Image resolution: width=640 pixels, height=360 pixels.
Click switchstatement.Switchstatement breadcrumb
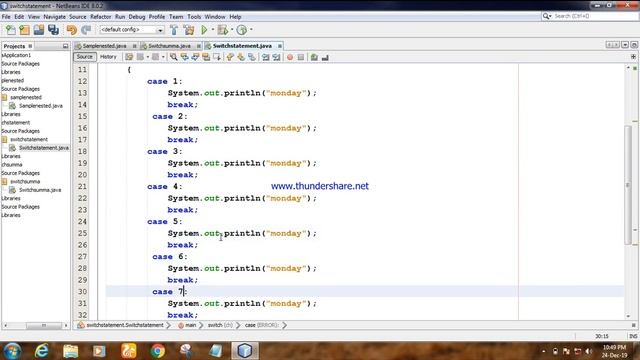124,325
